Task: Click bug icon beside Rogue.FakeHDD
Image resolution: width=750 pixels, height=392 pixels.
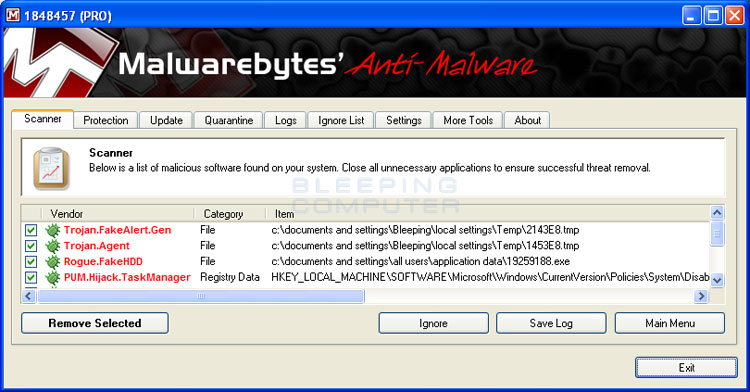Action: pyautogui.click(x=52, y=262)
